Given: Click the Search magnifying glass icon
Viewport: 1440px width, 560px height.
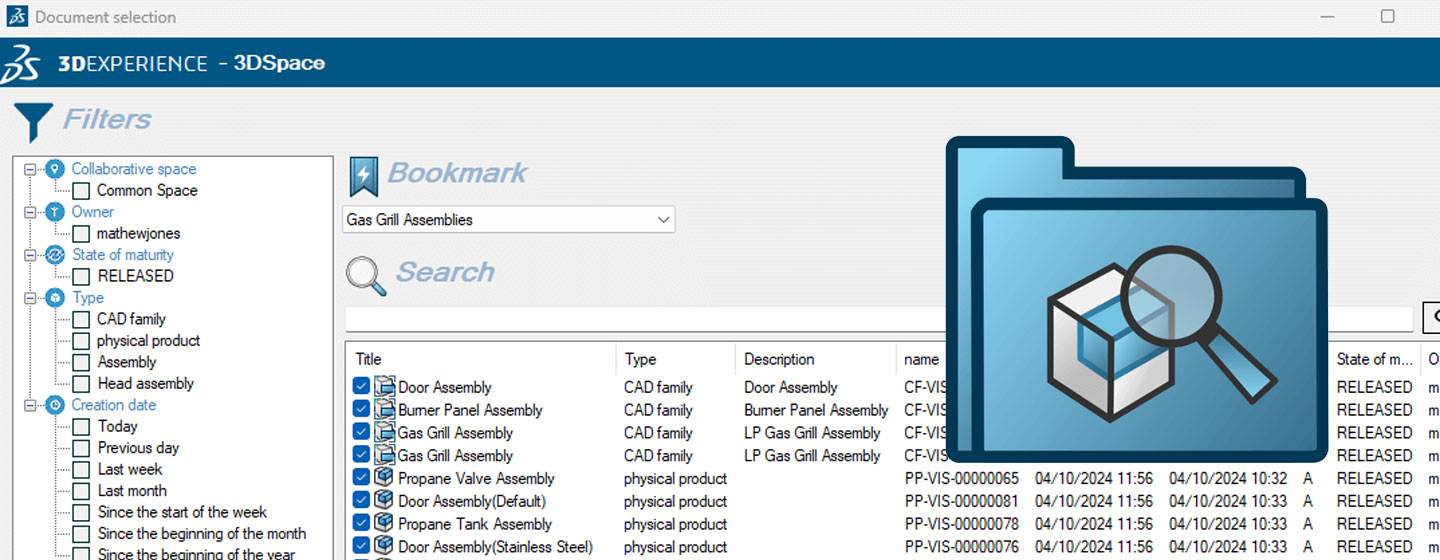Looking at the screenshot, I should click(365, 274).
